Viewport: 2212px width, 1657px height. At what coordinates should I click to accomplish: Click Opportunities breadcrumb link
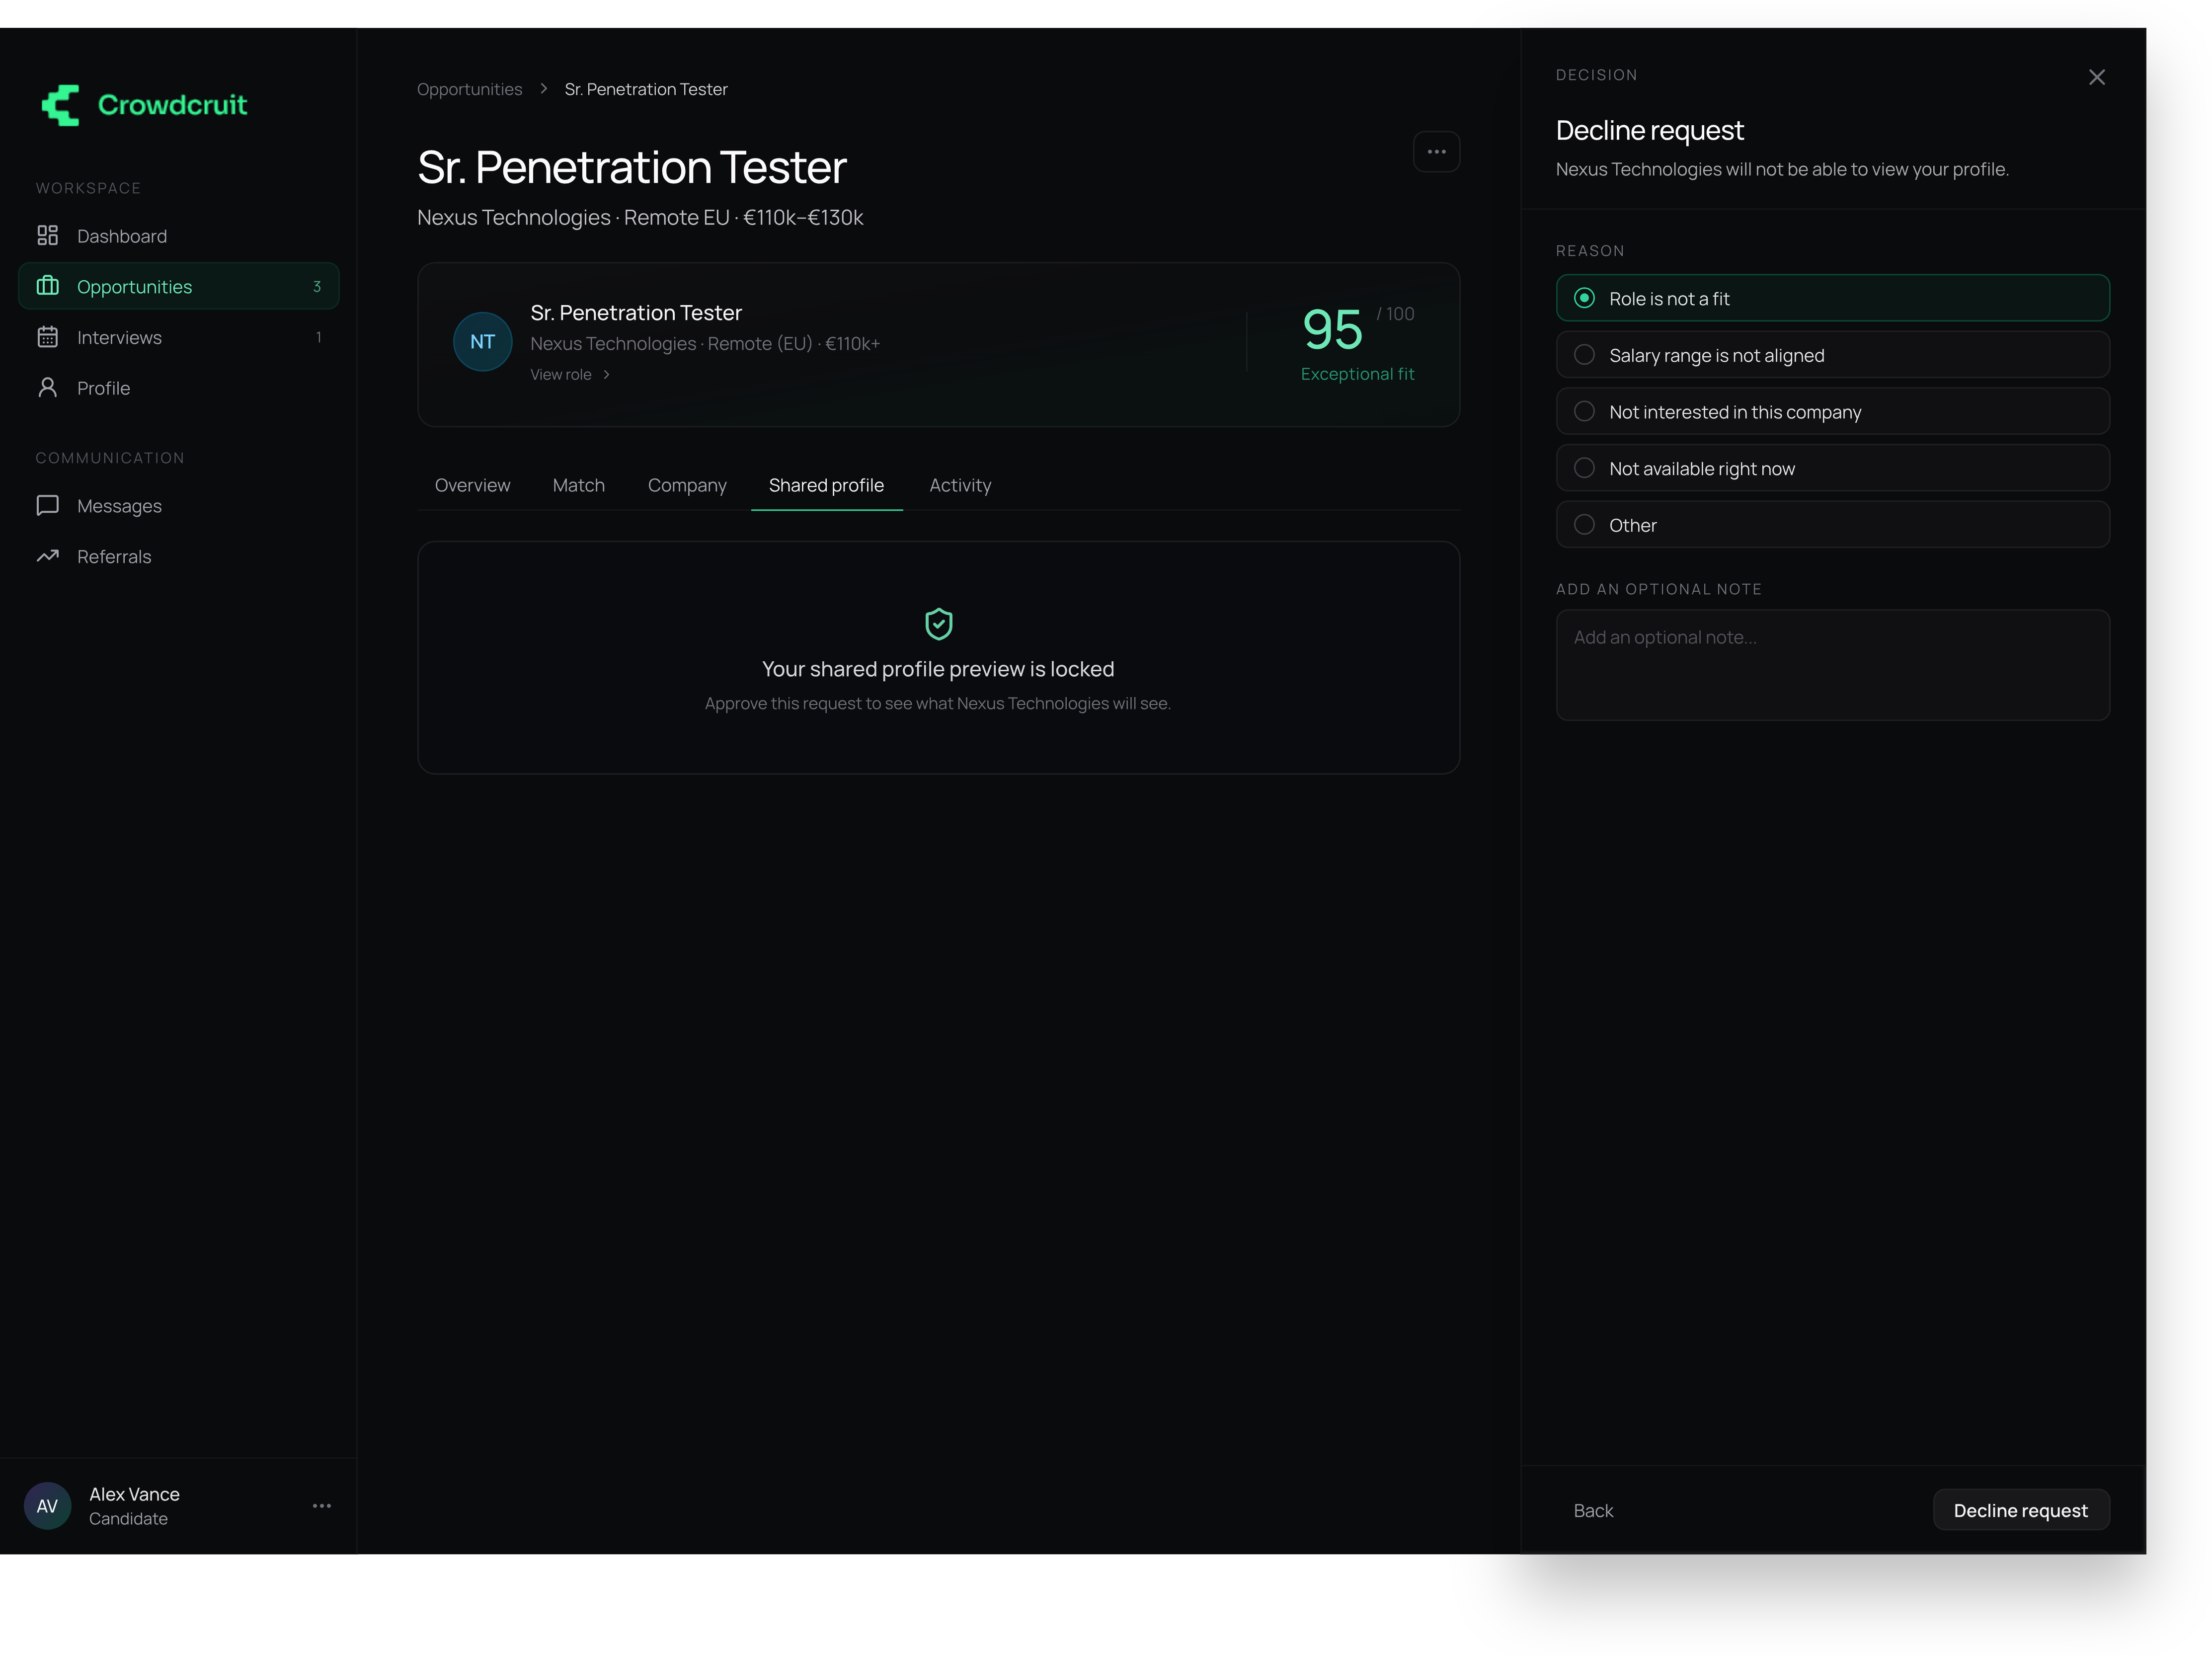pyautogui.click(x=469, y=89)
